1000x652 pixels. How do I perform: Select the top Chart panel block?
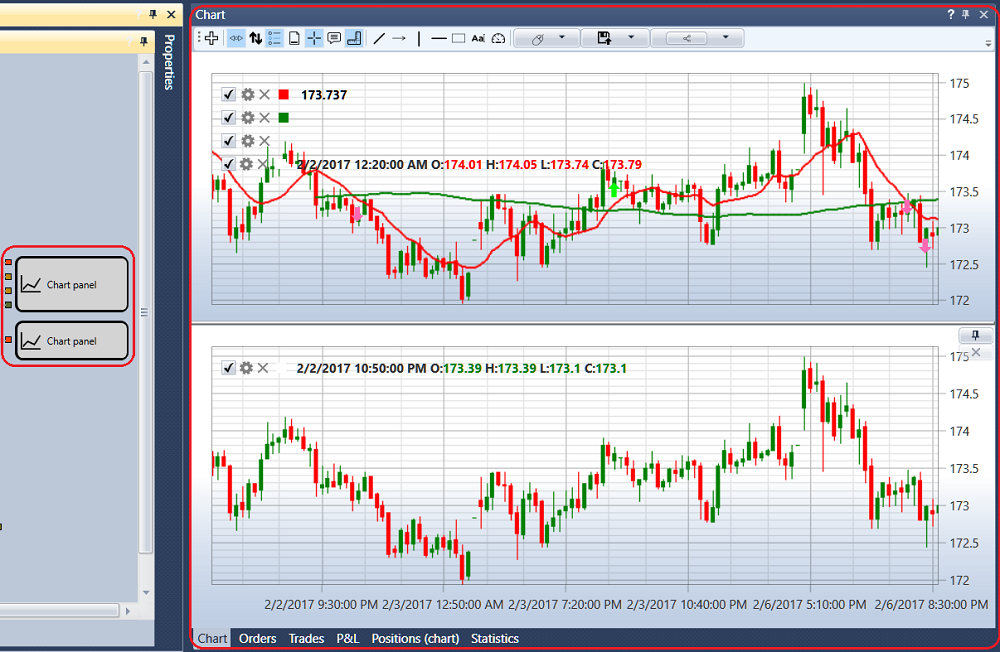[72, 285]
